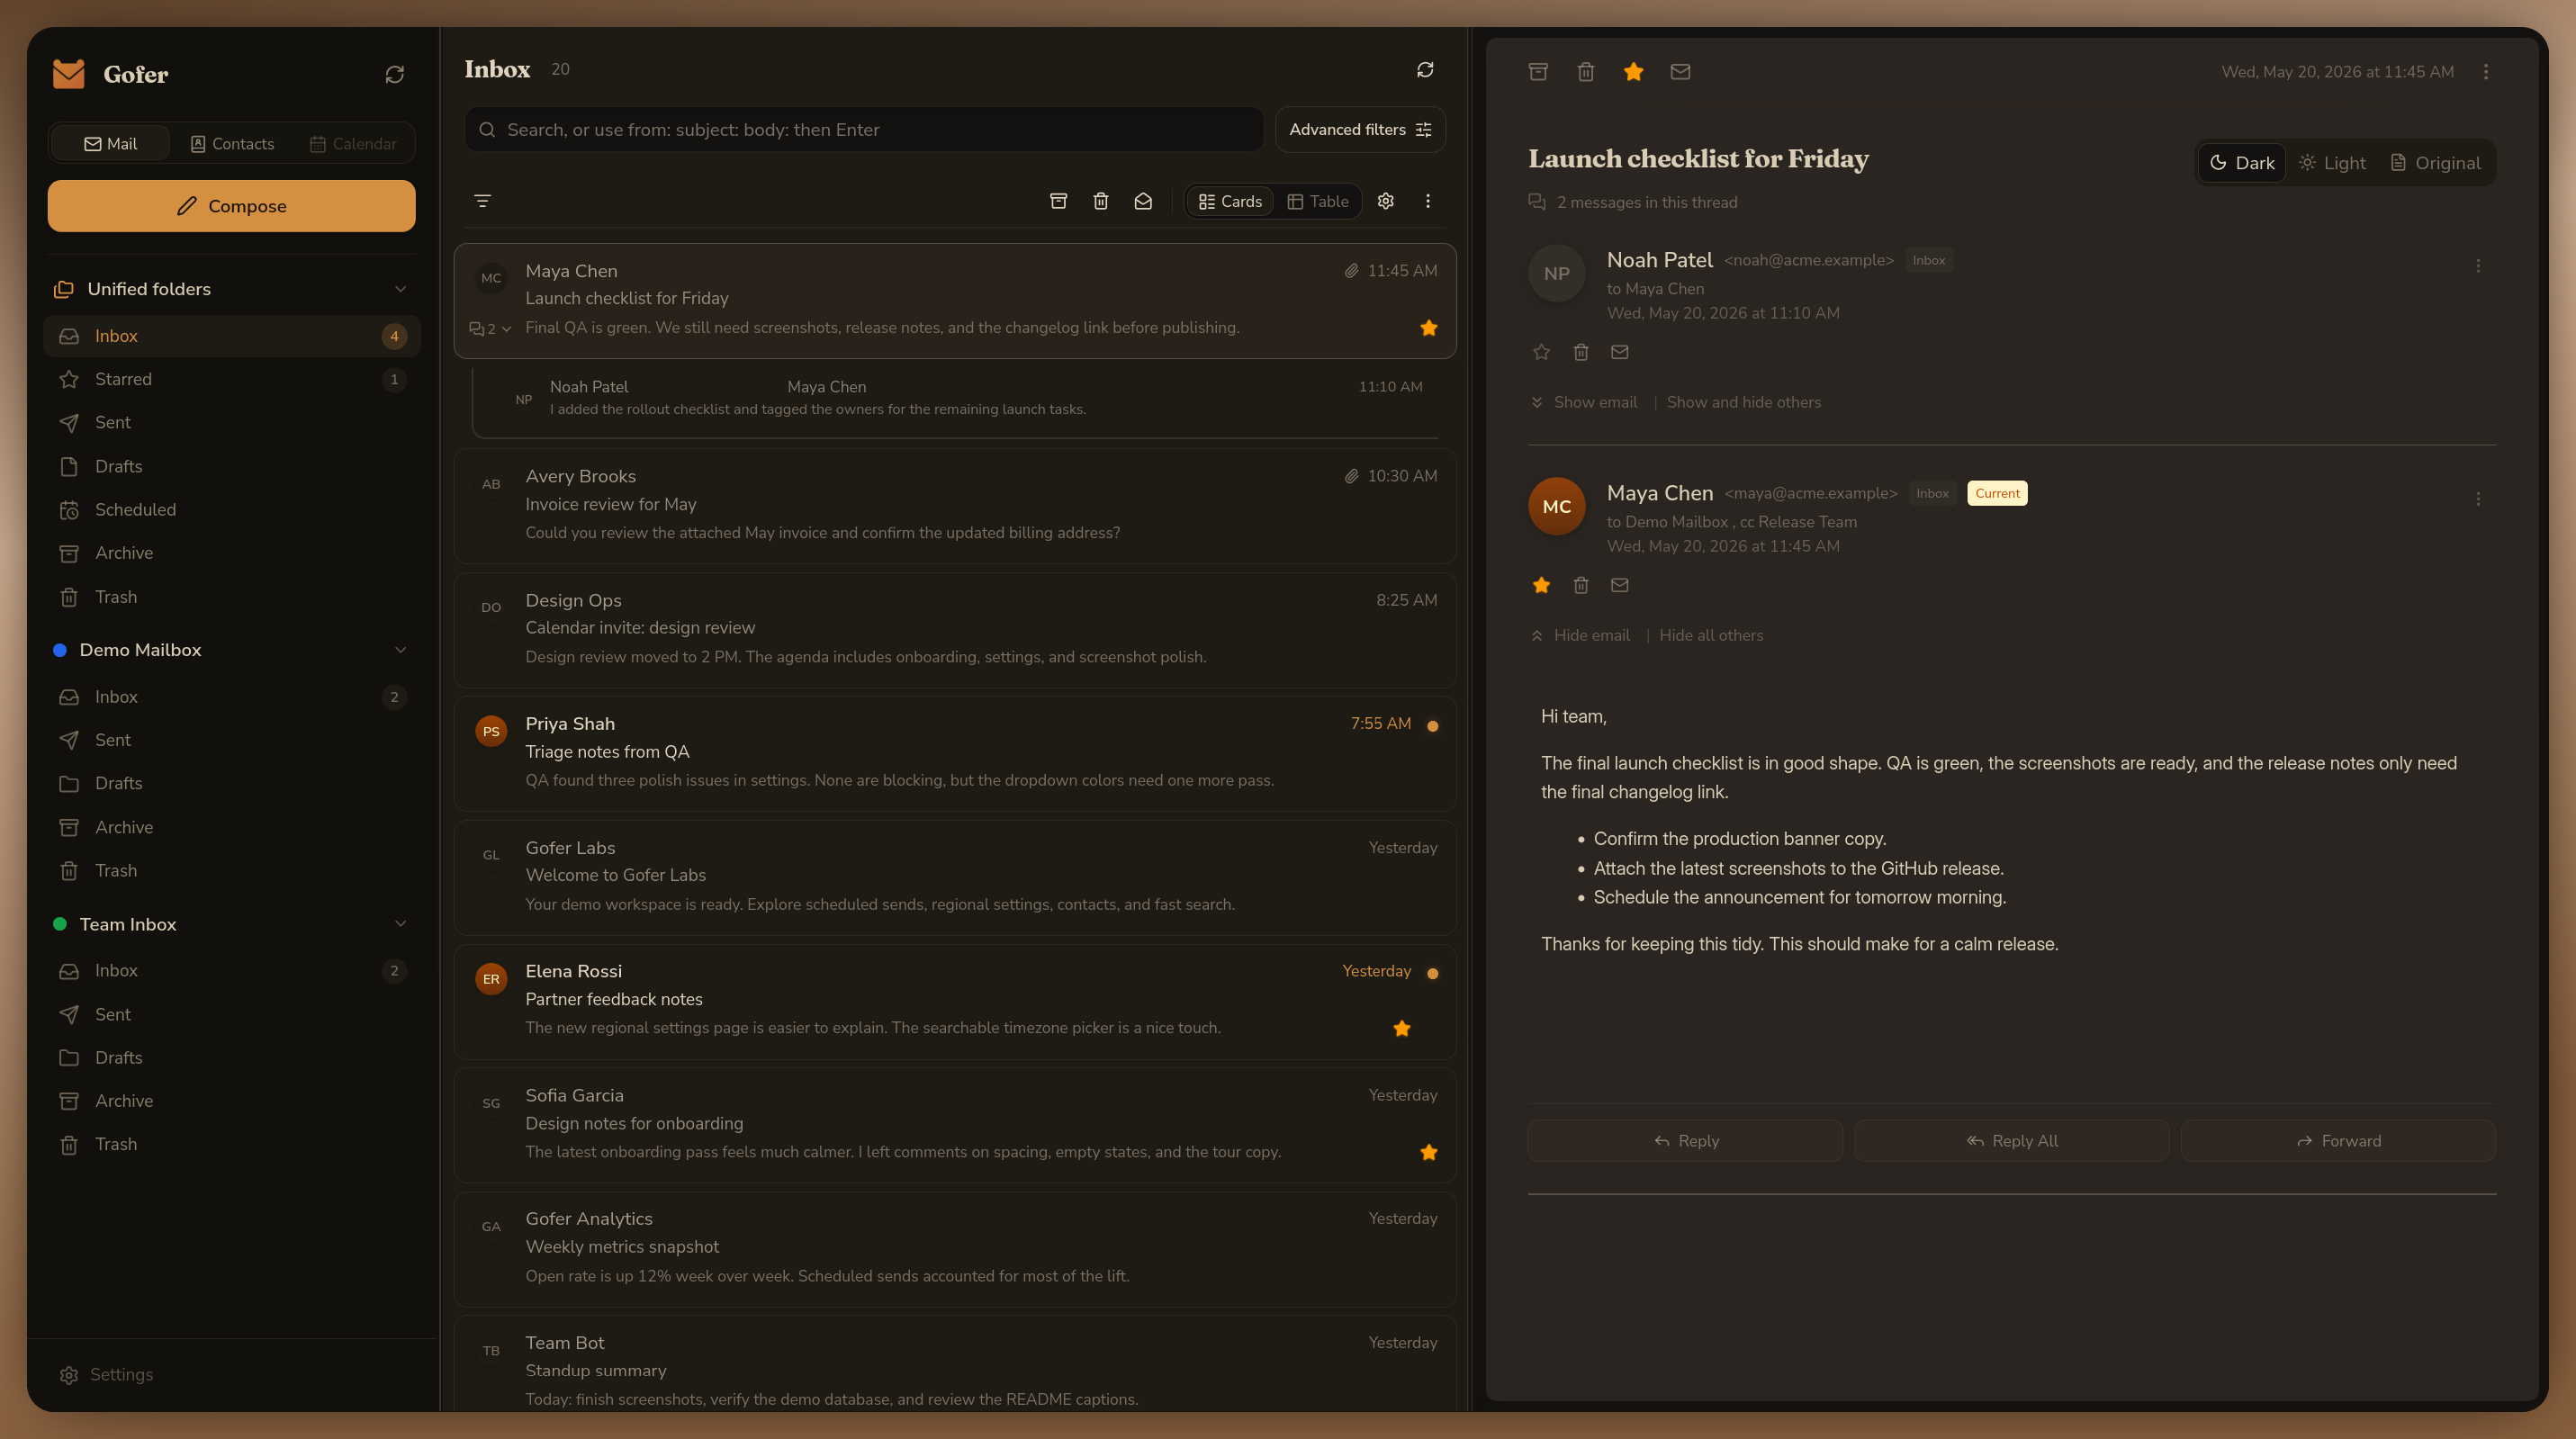Open Gofer Analytics Weekly metrics snapshot email
Screen dimensions: 2576x1439
click(x=954, y=1248)
